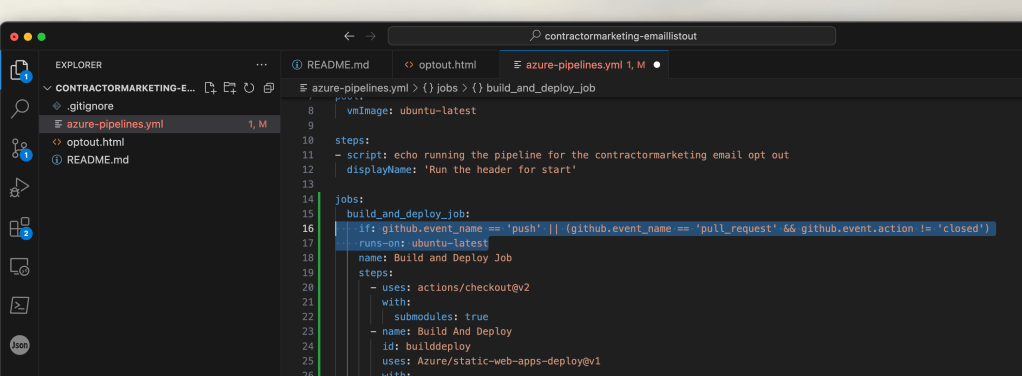
Task: Click the New Folder icon in Explorer
Action: coord(229,88)
